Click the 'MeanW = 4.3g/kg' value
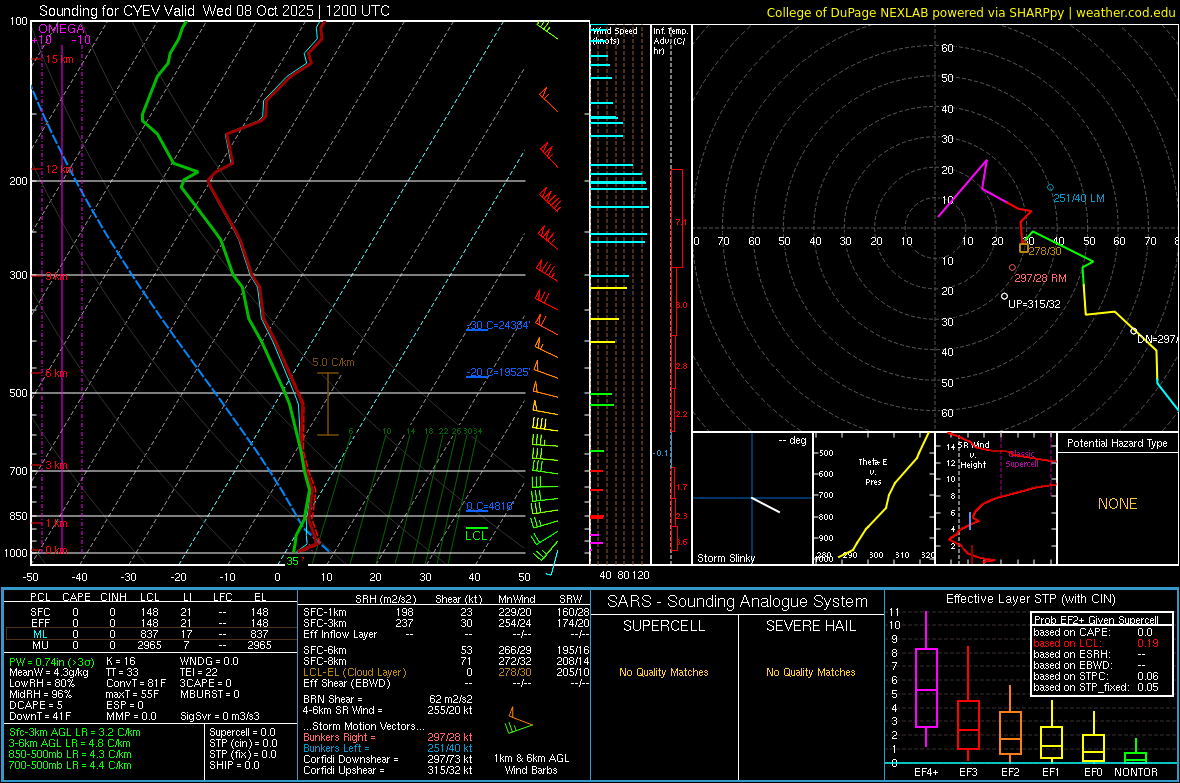The width and height of the screenshot is (1180, 783). (x=49, y=672)
